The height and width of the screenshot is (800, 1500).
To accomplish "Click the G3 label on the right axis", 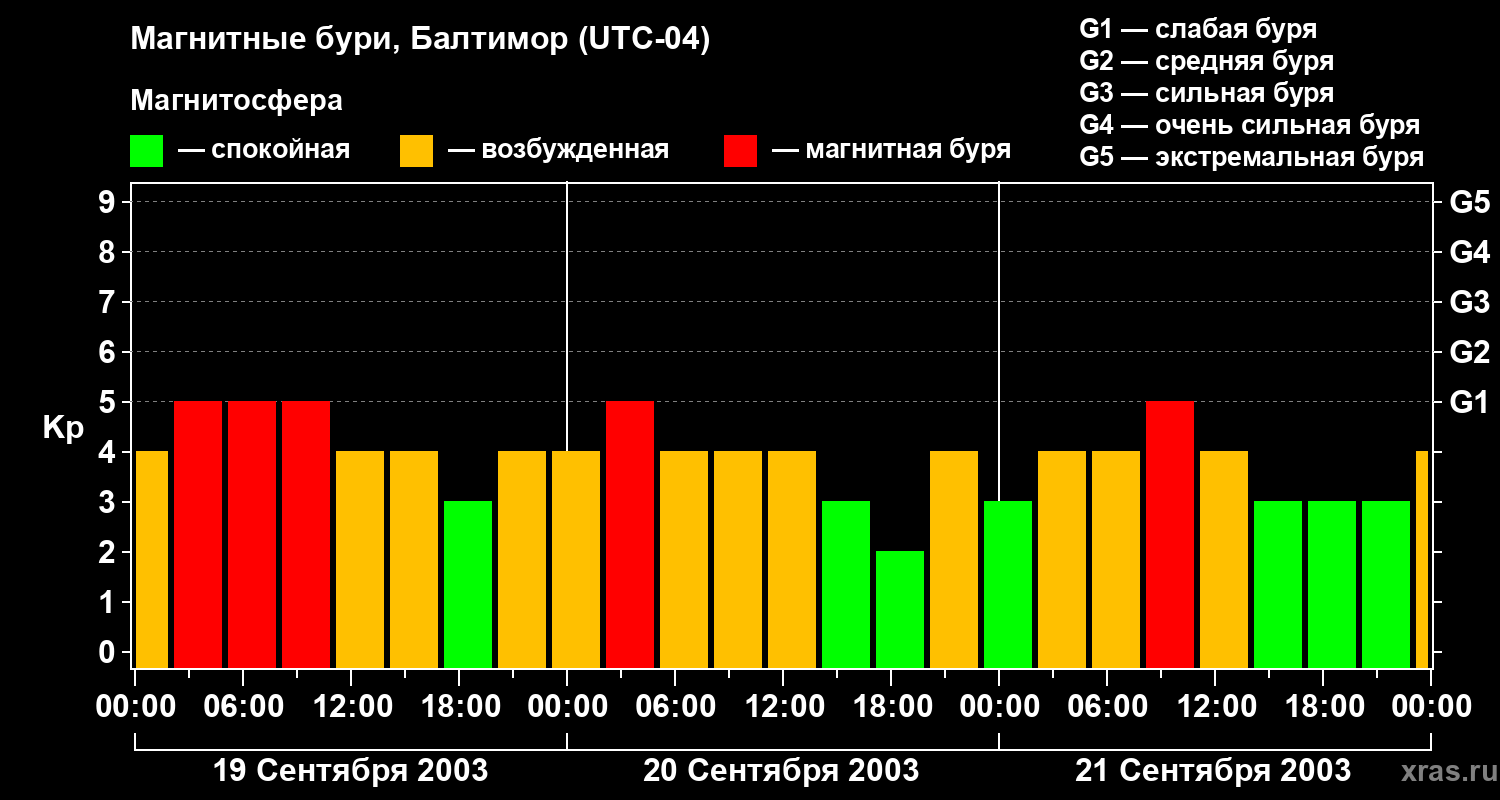I will click(1469, 302).
